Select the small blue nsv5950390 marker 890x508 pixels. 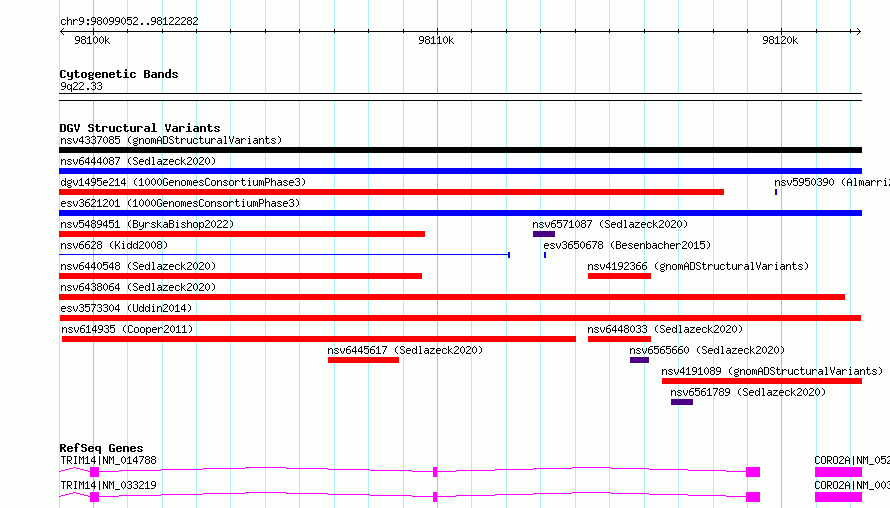click(x=776, y=192)
